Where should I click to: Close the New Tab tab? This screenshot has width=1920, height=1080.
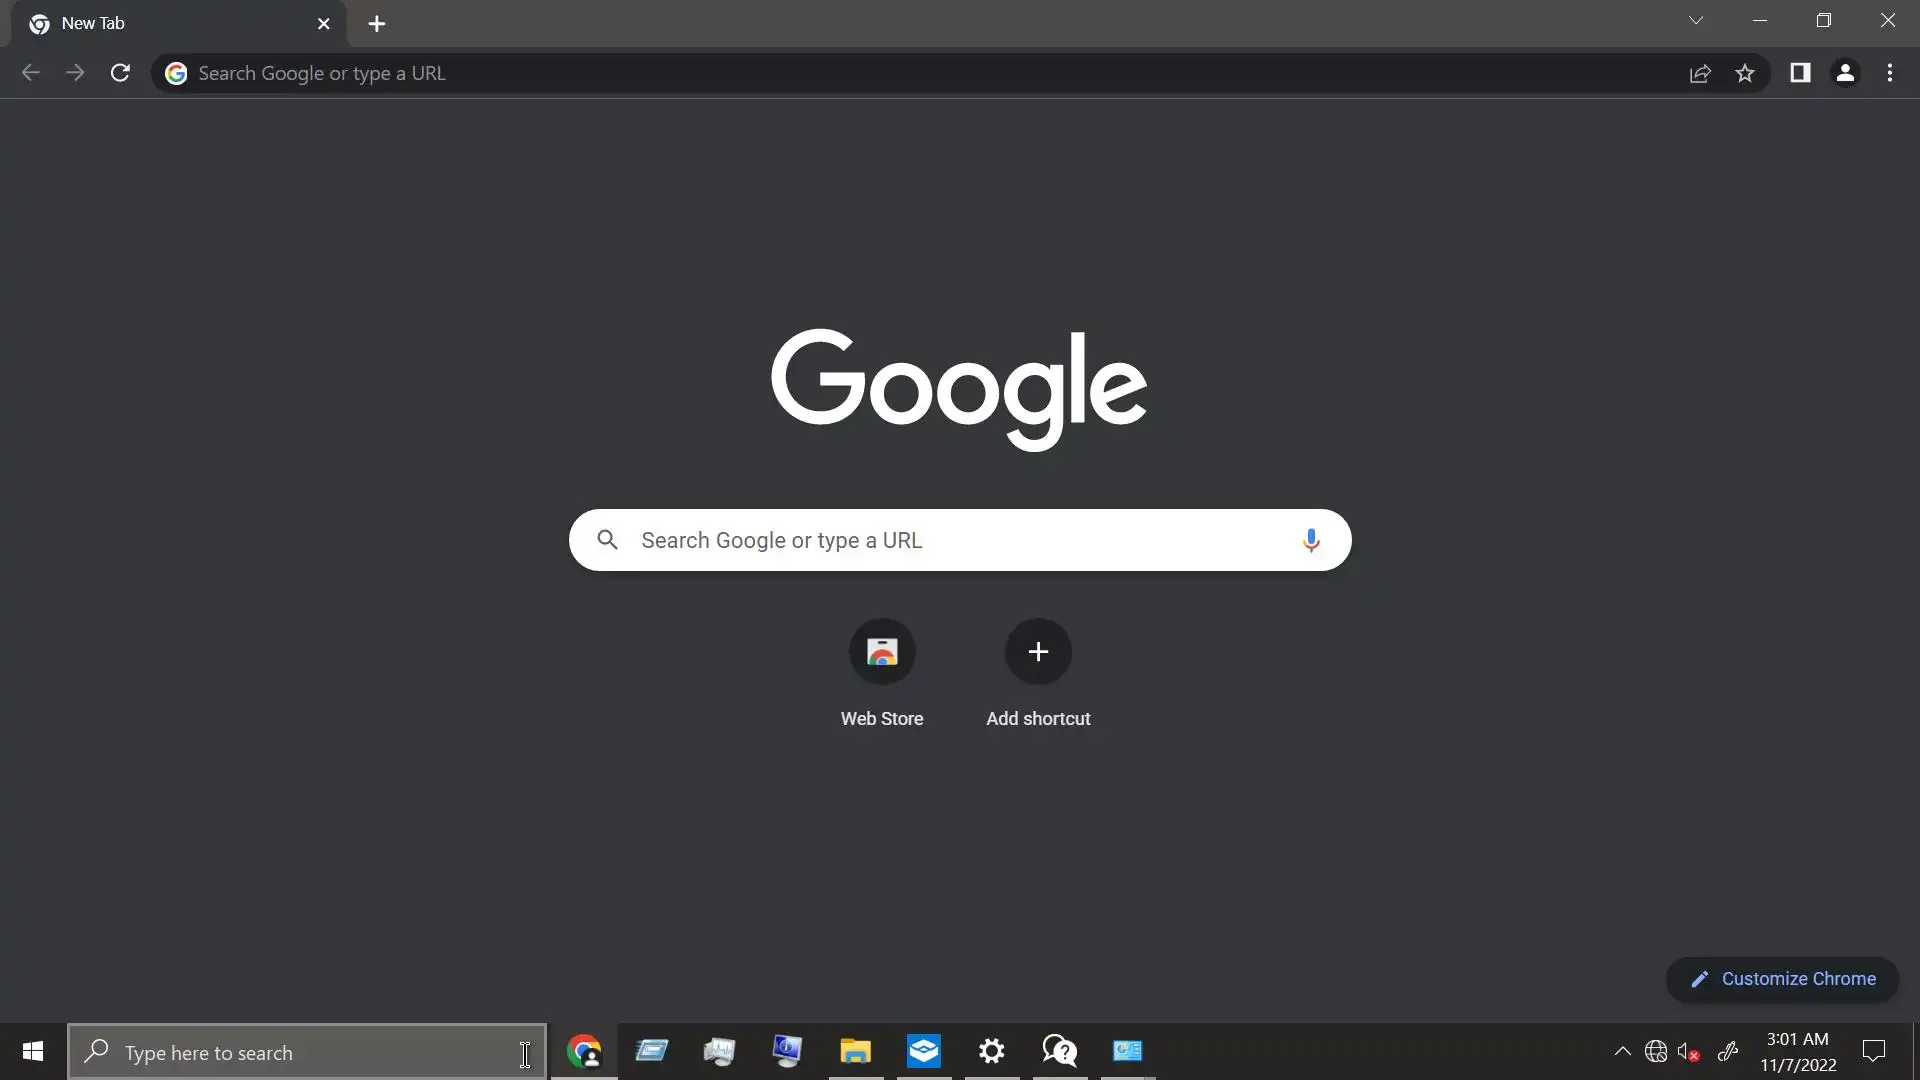coord(323,24)
